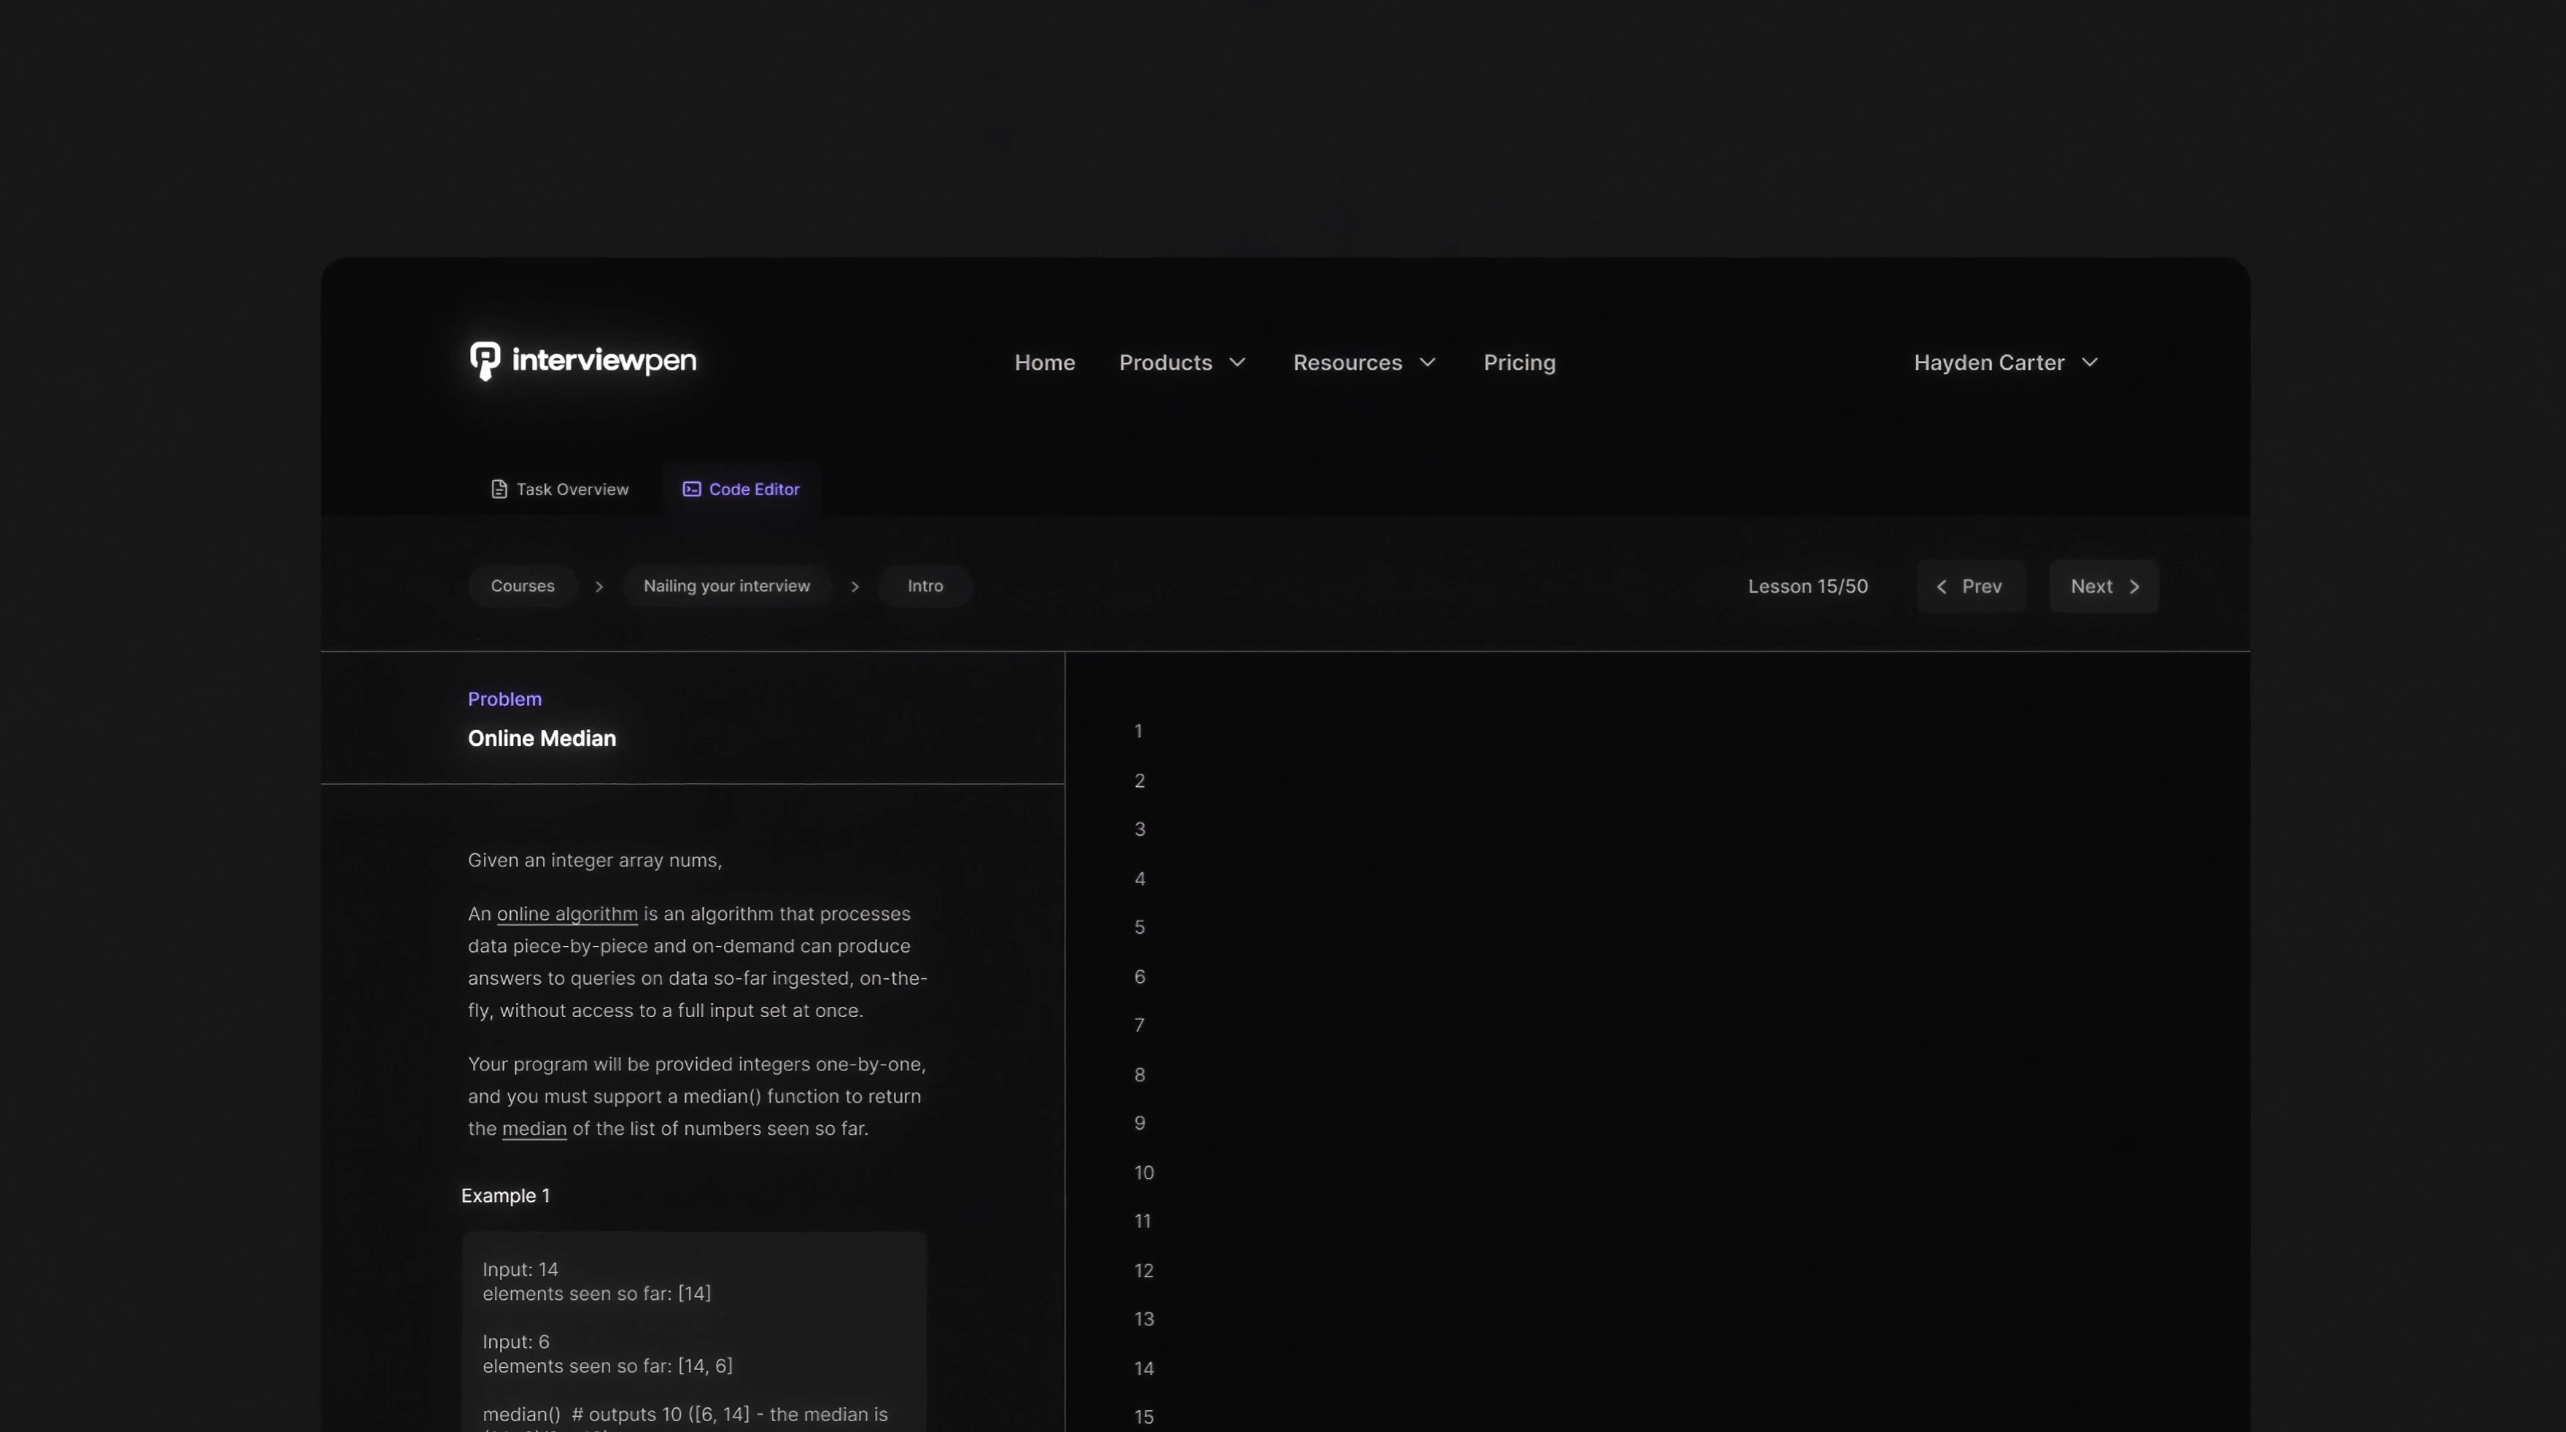The width and height of the screenshot is (2566, 1432).
Task: Click the breadcrumb chevron after Courses
Action: pyautogui.click(x=599, y=587)
